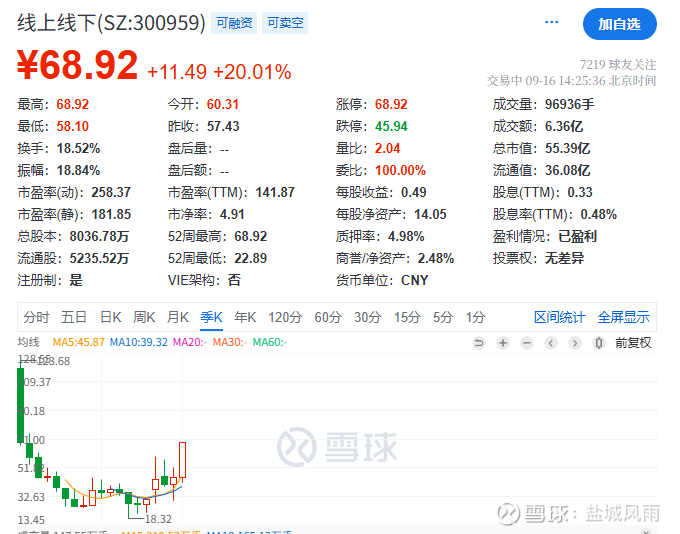The width and height of the screenshot is (680, 534).
Task: Select the 周K chart tab
Action: 144,317
